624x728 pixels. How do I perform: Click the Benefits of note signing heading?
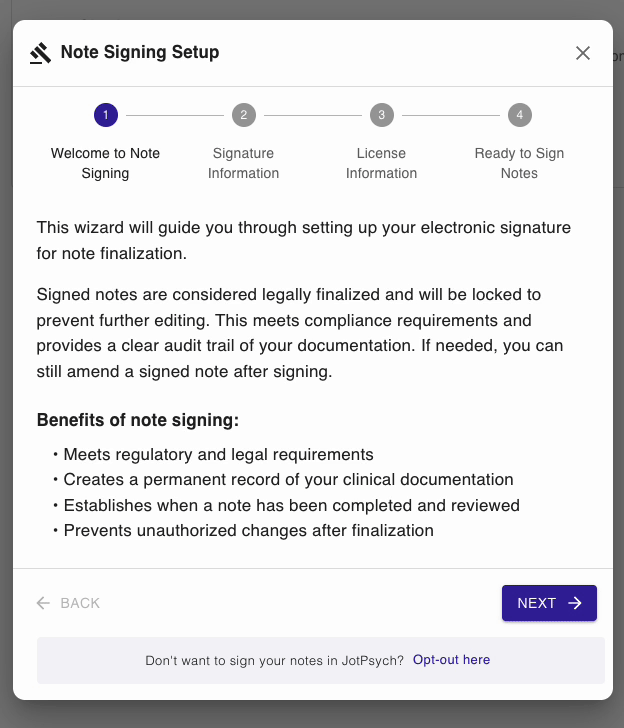click(x=138, y=420)
